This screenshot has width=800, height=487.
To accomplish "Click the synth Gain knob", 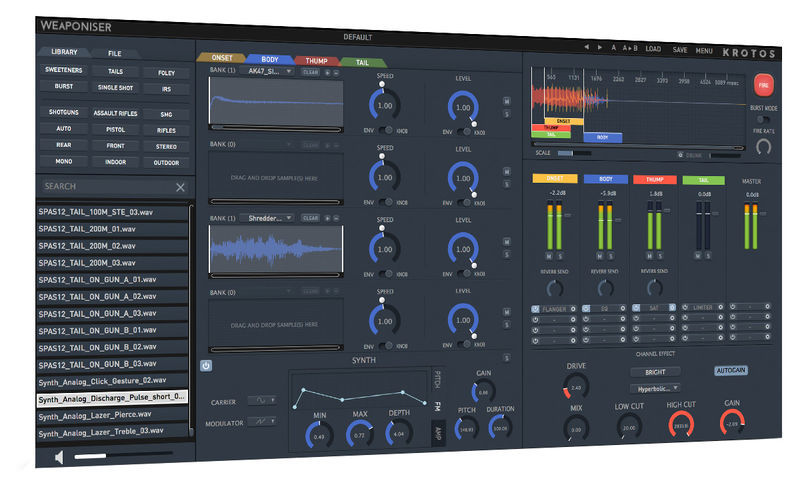I will (x=483, y=392).
